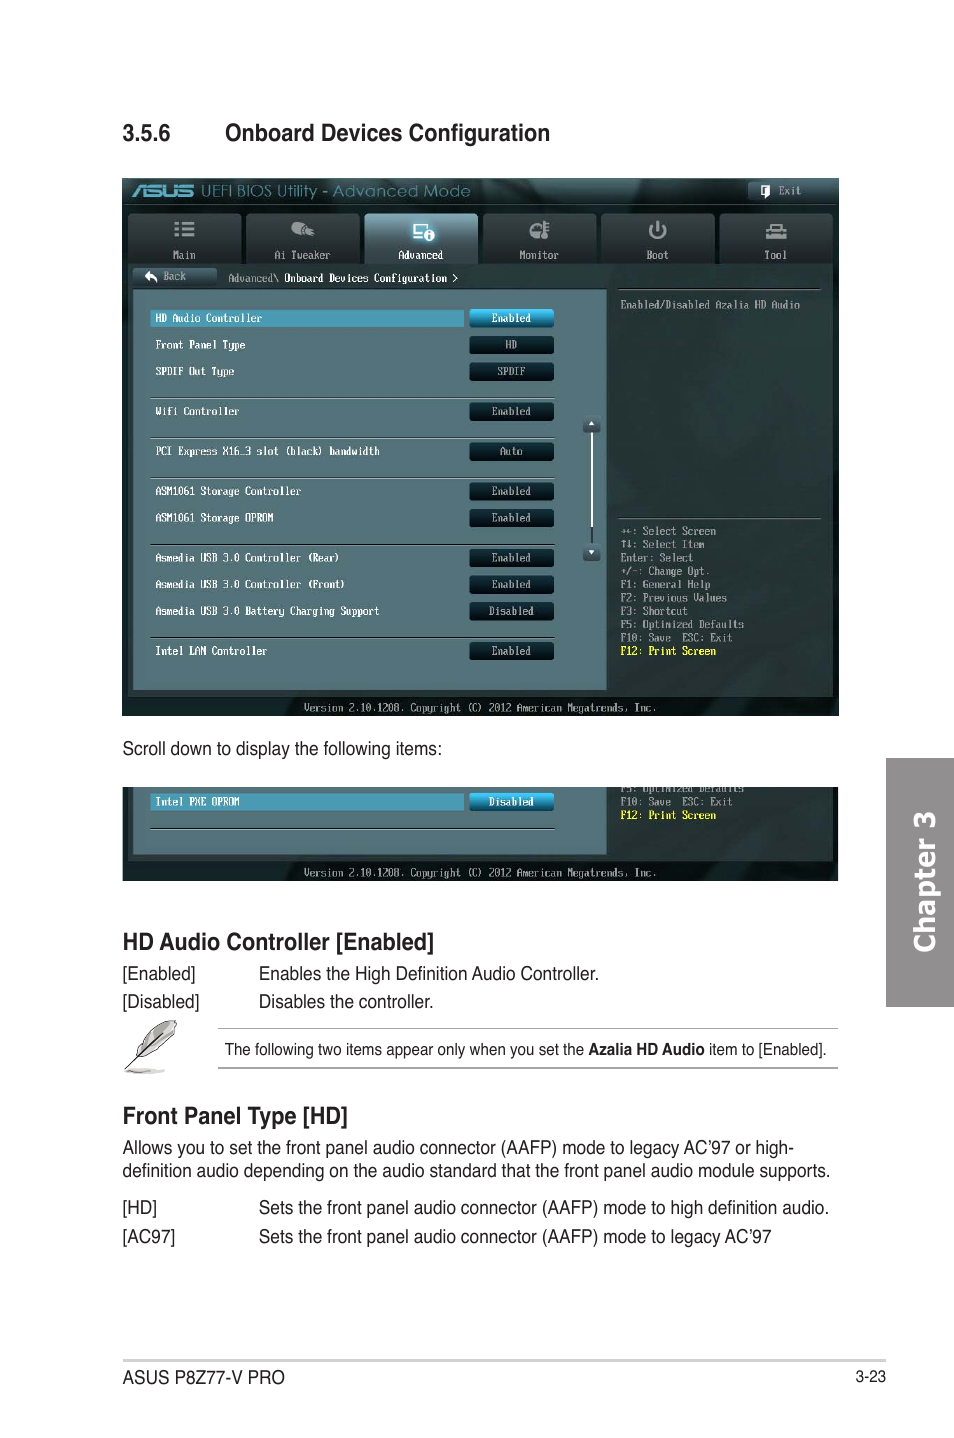Image resolution: width=954 pixels, height=1438 pixels.
Task: Click the vertical scrollbar track
Action: [x=592, y=488]
